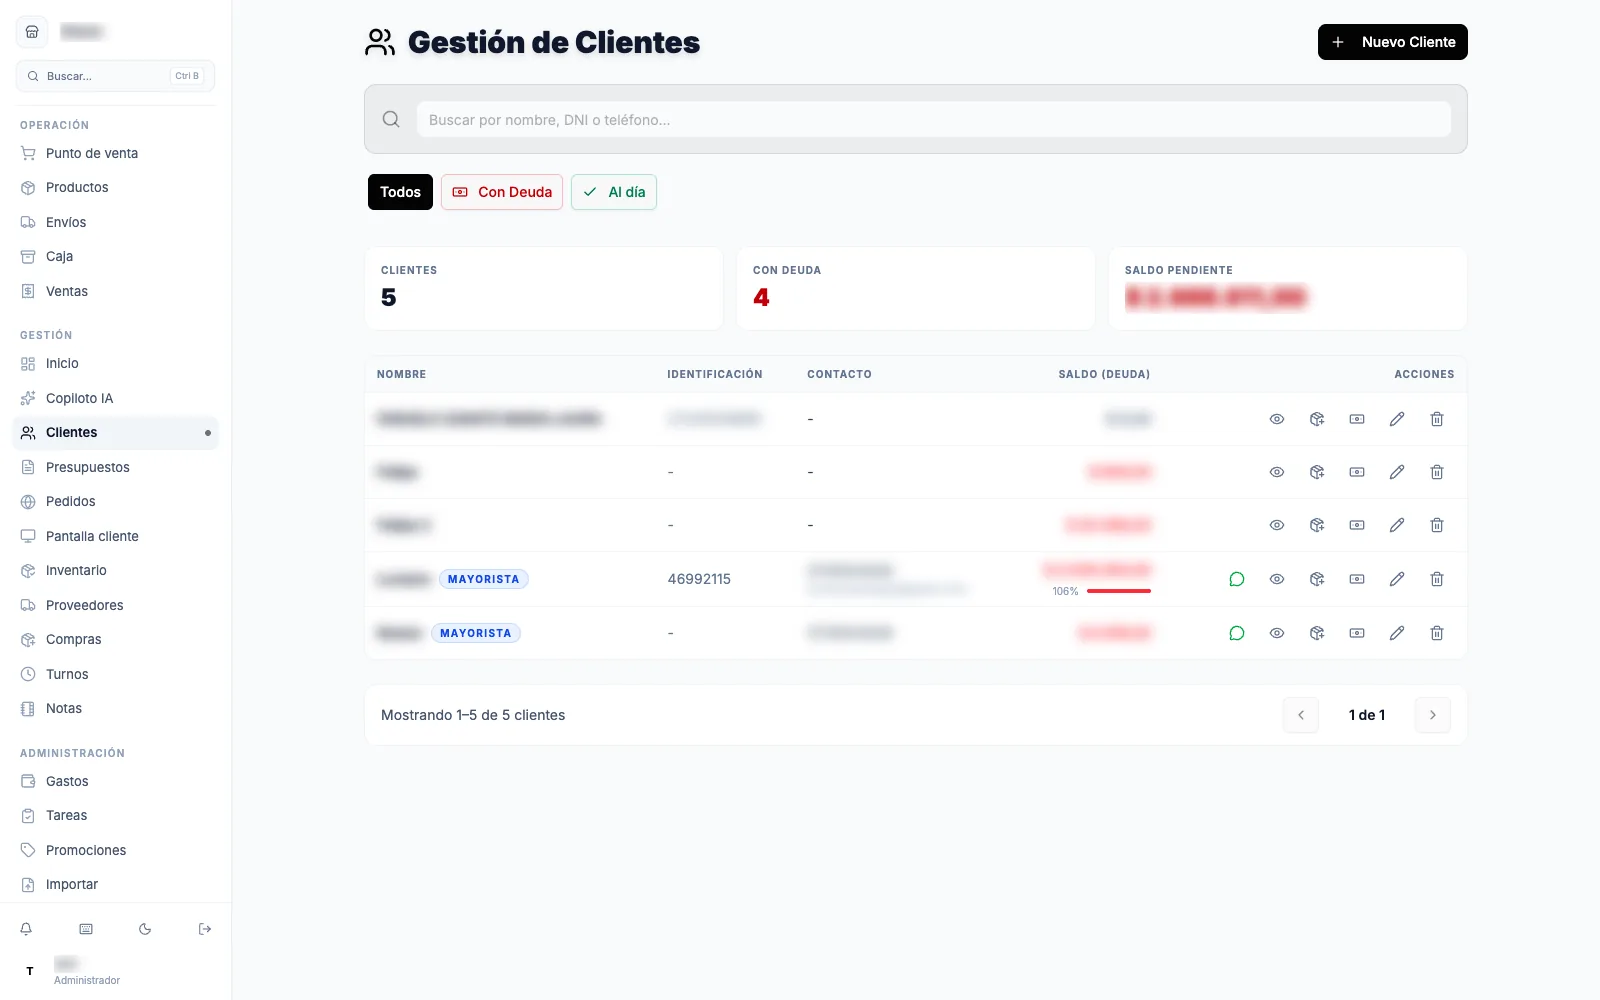Open the Caja section

point(116,256)
